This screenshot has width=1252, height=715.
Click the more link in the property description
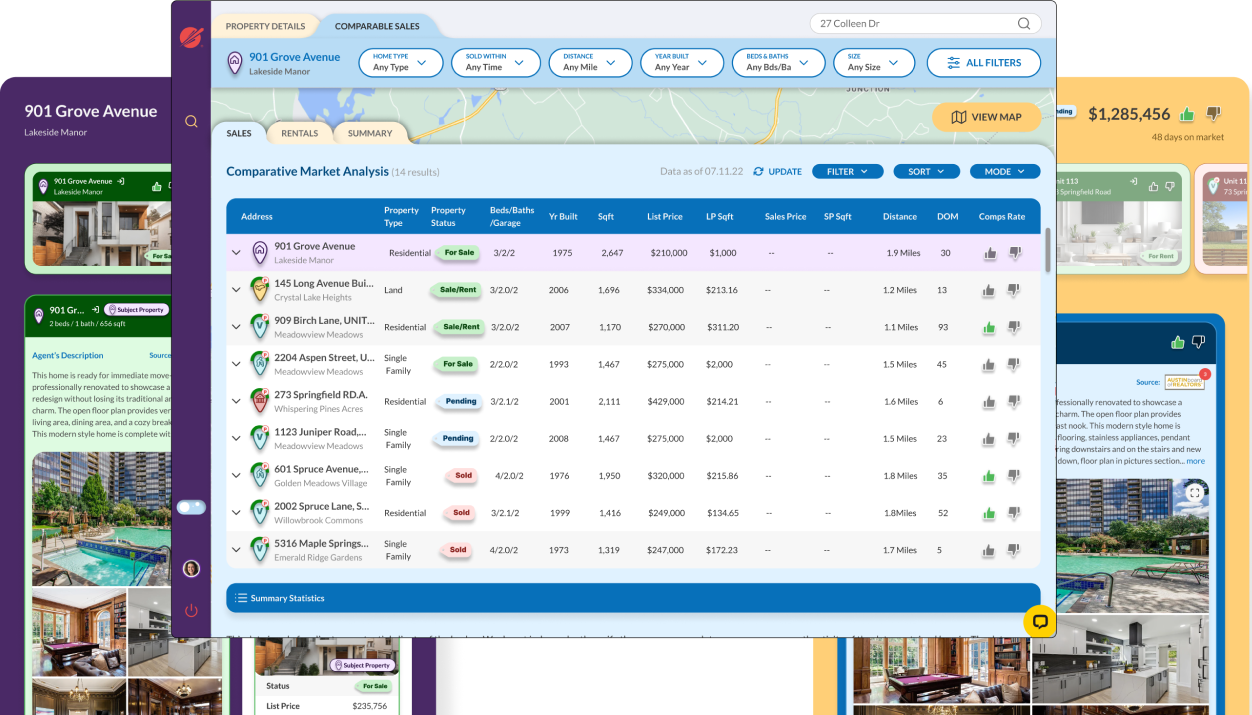[1195, 461]
